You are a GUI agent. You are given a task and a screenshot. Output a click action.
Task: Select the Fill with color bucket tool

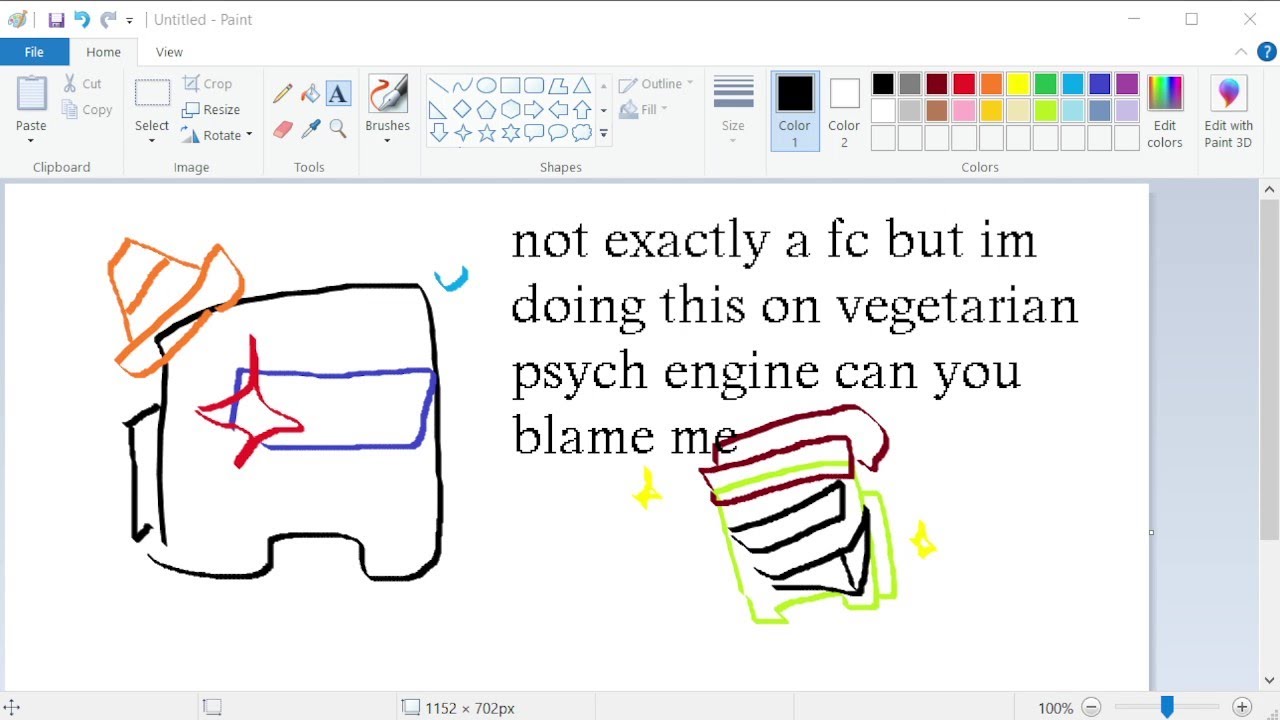[311, 93]
